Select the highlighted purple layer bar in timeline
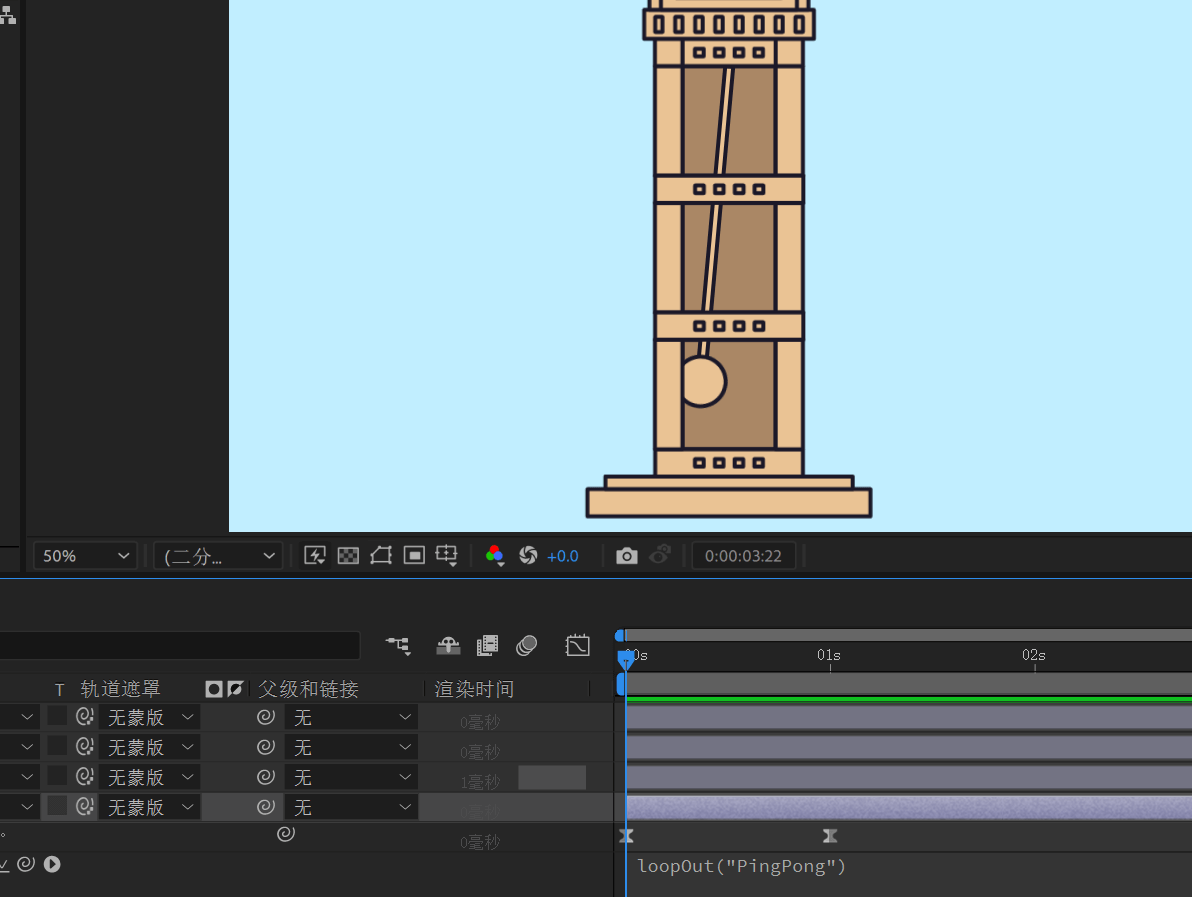1192x897 pixels. point(909,807)
